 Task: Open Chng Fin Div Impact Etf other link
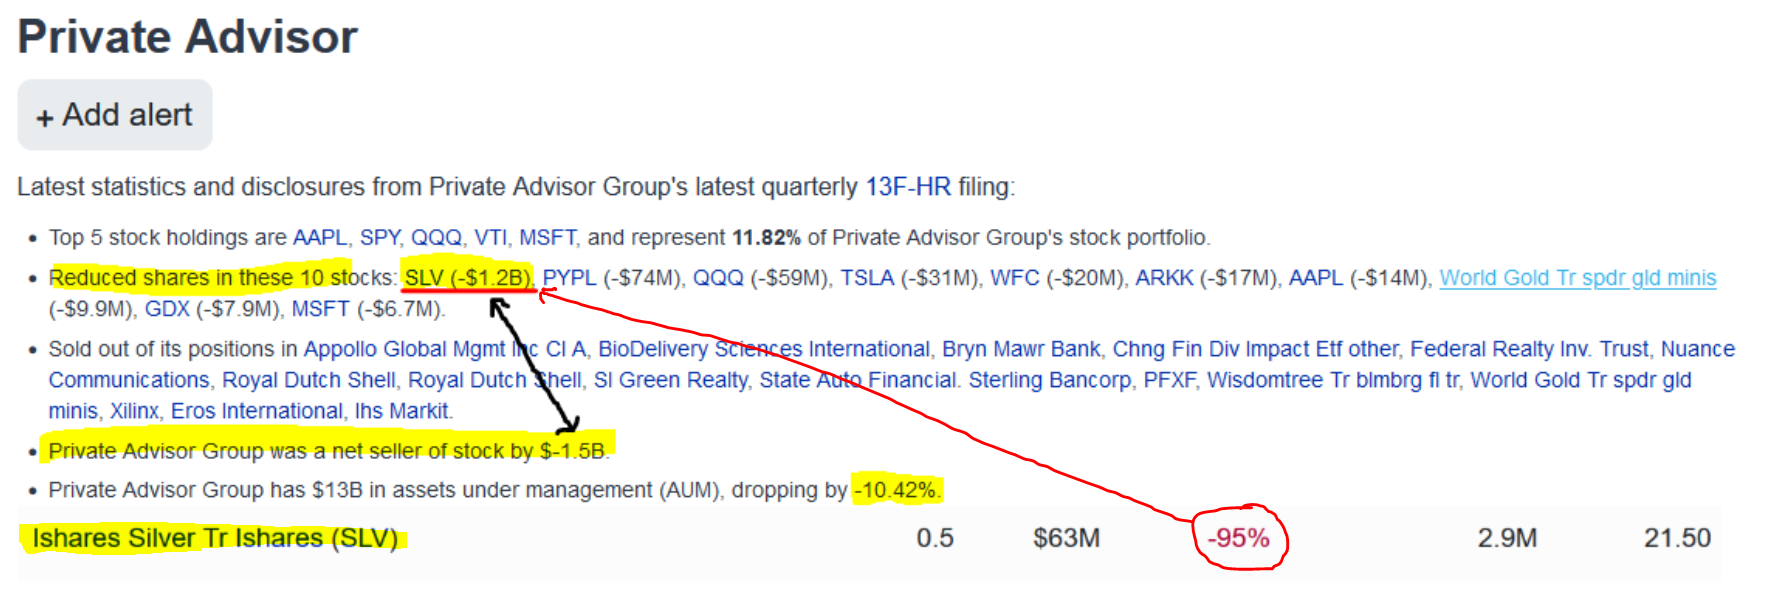[1255, 349]
